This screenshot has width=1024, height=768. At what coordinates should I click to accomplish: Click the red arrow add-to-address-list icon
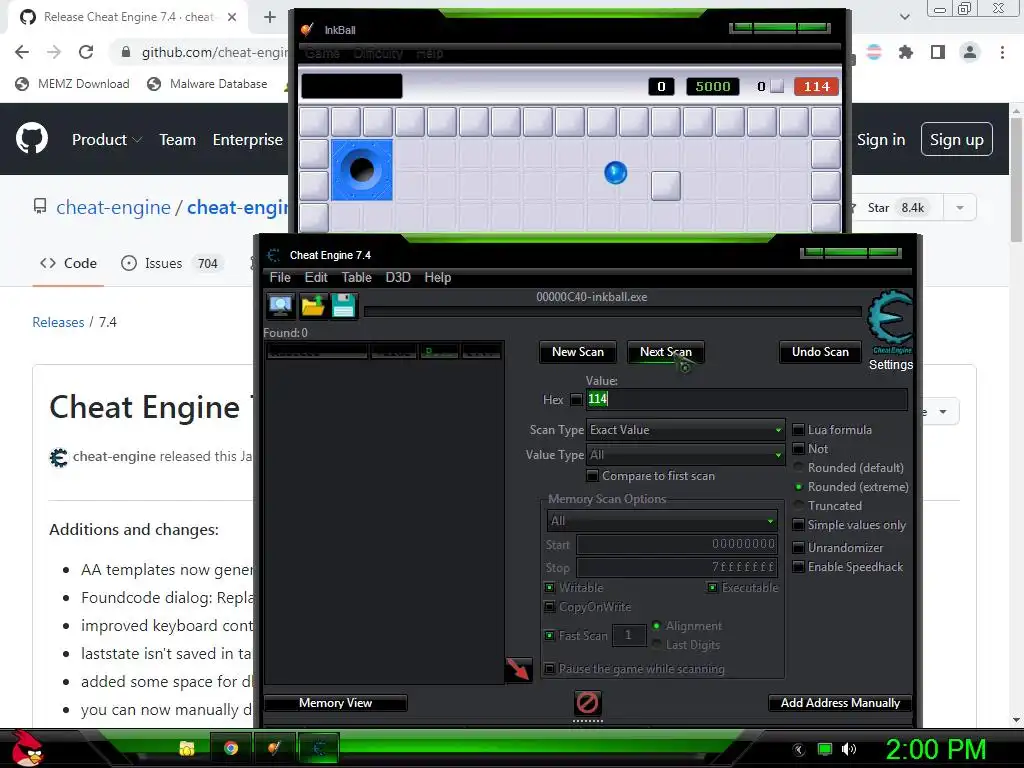click(519, 669)
